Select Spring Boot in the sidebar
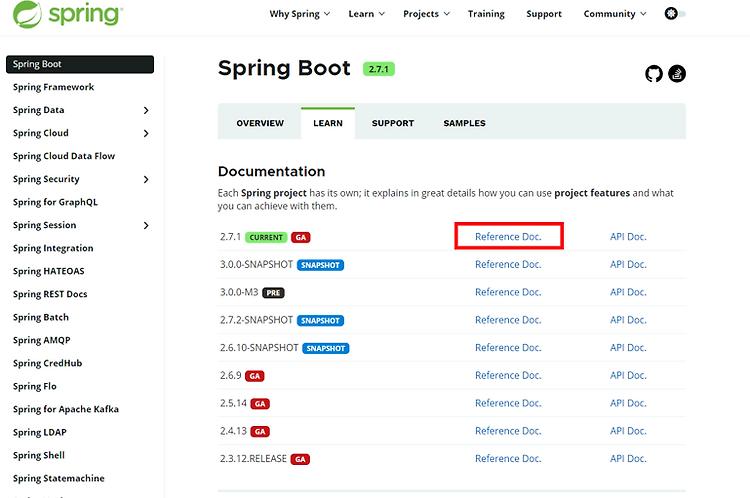Image resolution: width=750 pixels, height=498 pixels. pyautogui.click(x=80, y=64)
